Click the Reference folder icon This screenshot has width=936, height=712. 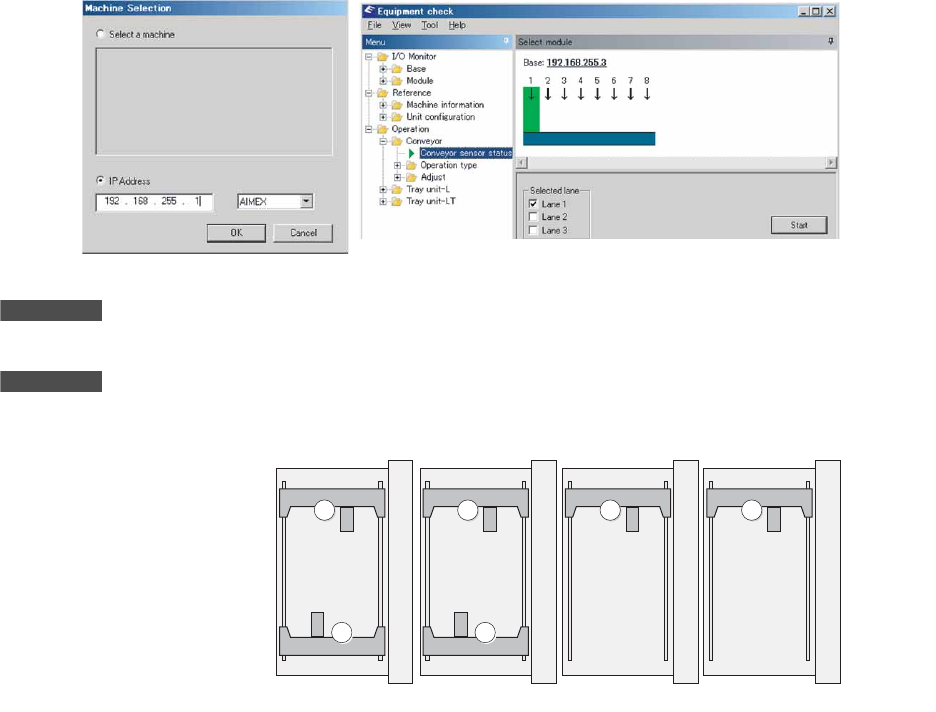click(383, 93)
